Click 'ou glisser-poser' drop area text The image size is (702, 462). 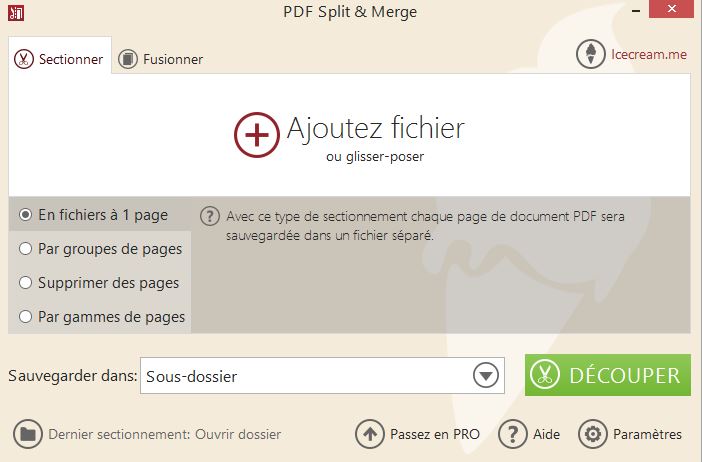tap(375, 157)
